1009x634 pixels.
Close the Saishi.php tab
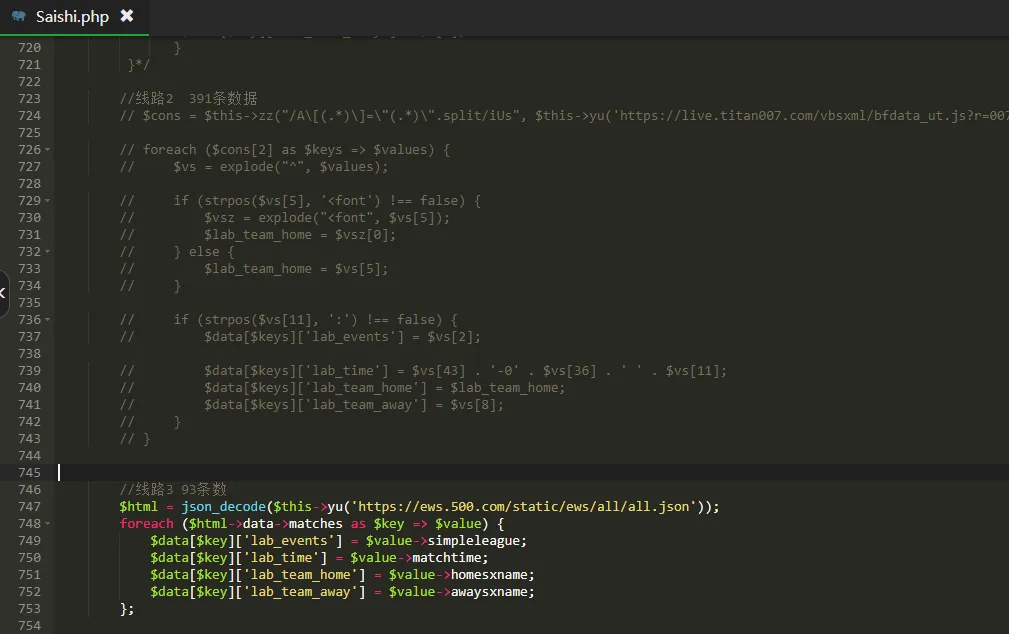tap(127, 15)
